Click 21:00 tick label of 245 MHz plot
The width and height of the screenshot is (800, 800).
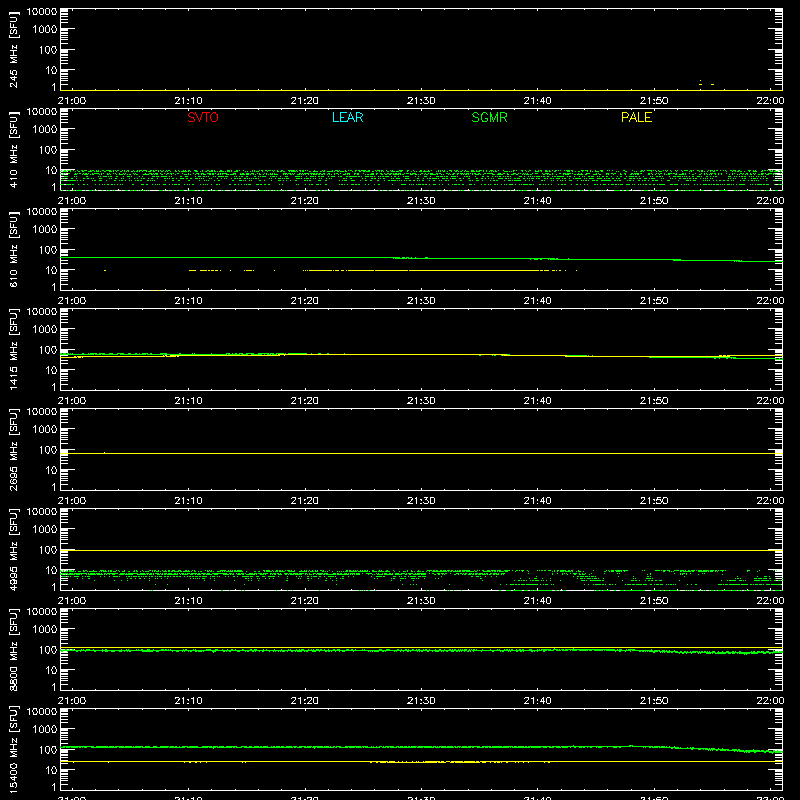pos(72,101)
